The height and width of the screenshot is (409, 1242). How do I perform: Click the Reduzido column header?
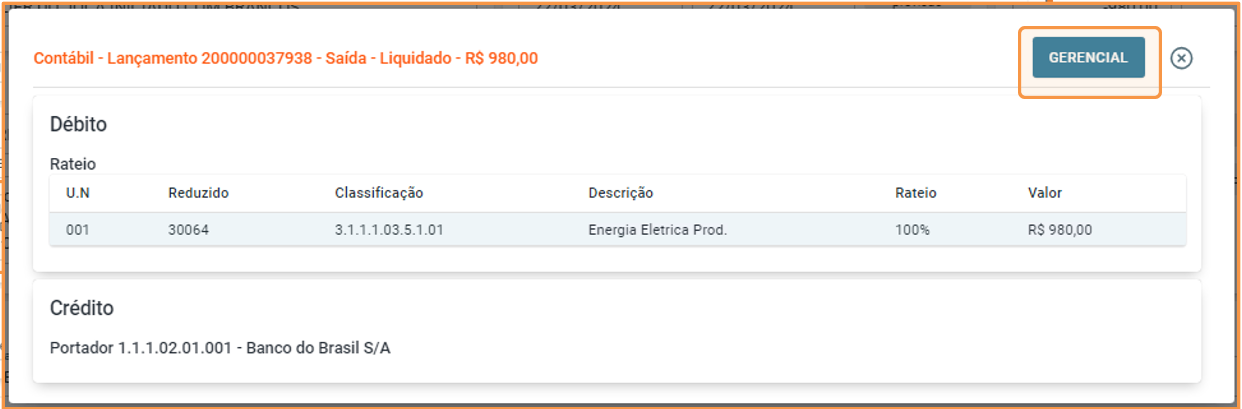pyautogui.click(x=198, y=193)
